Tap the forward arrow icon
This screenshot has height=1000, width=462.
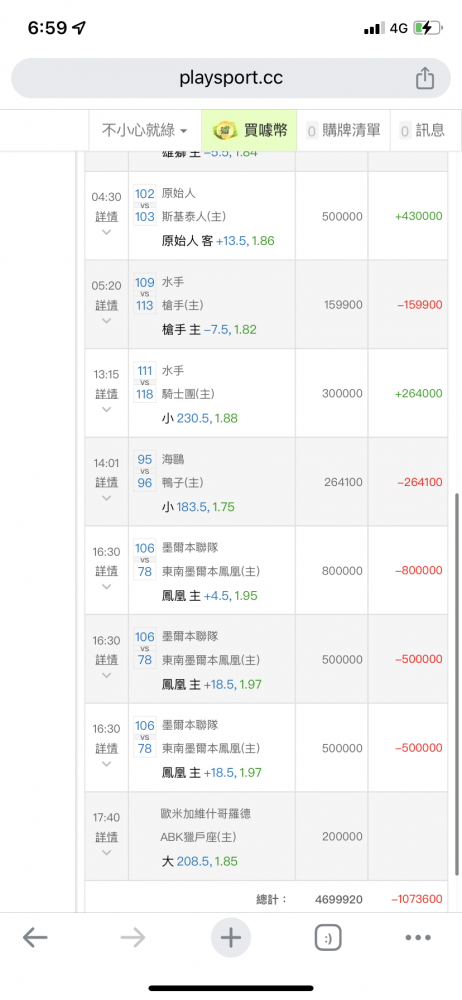133,938
